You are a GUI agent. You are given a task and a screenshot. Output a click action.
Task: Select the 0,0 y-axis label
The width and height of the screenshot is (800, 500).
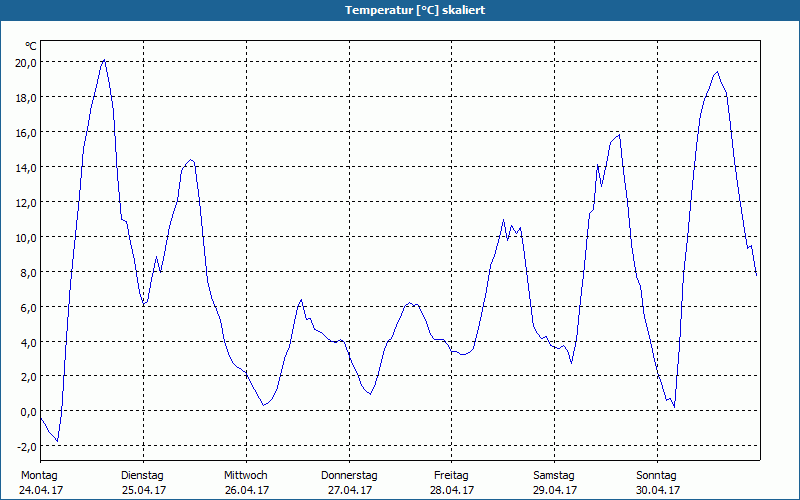coord(28,412)
